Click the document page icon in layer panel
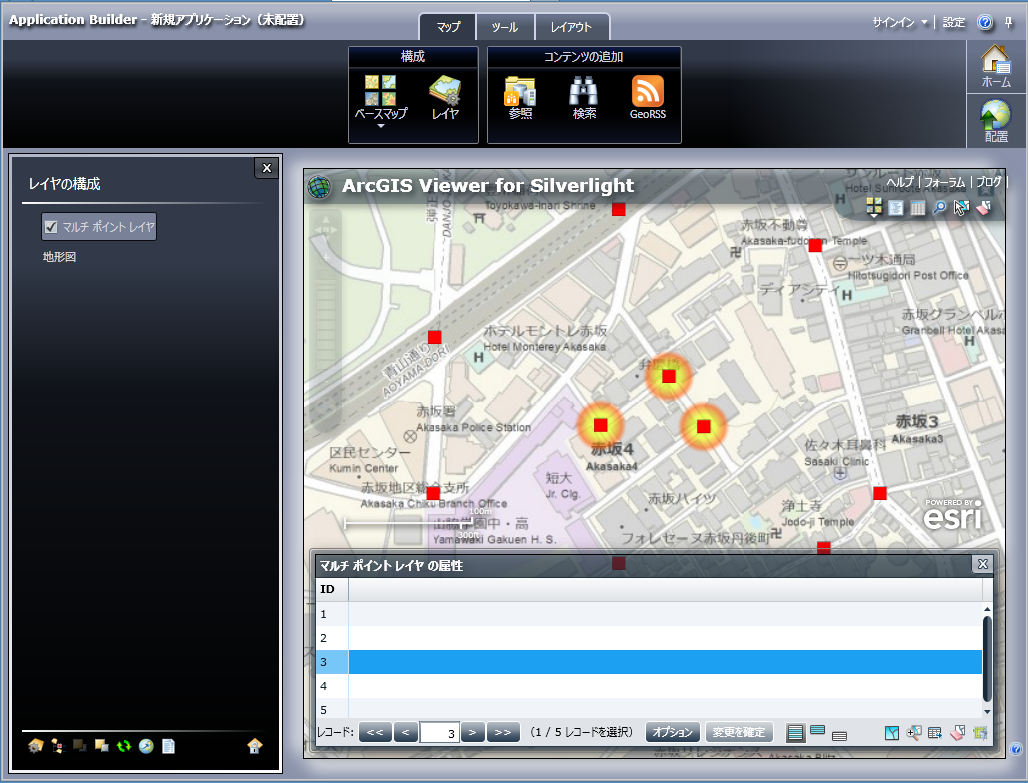The height and width of the screenshot is (783, 1028). (x=168, y=746)
